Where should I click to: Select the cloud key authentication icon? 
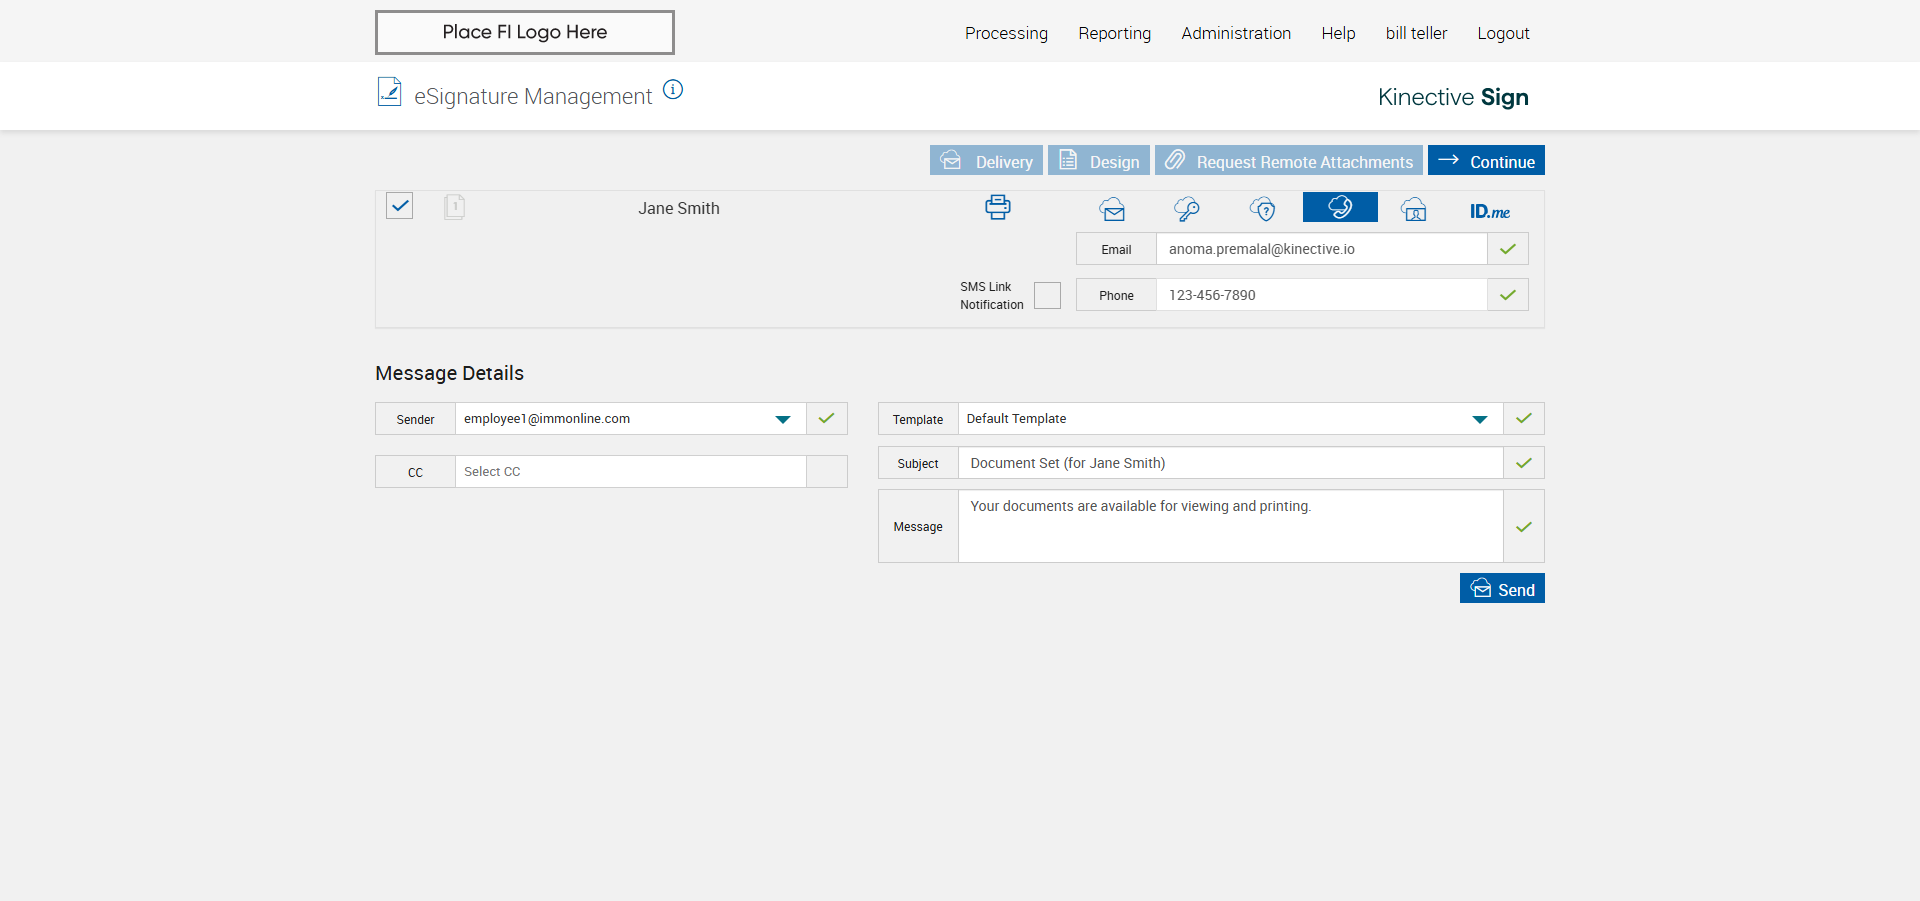click(x=1187, y=209)
